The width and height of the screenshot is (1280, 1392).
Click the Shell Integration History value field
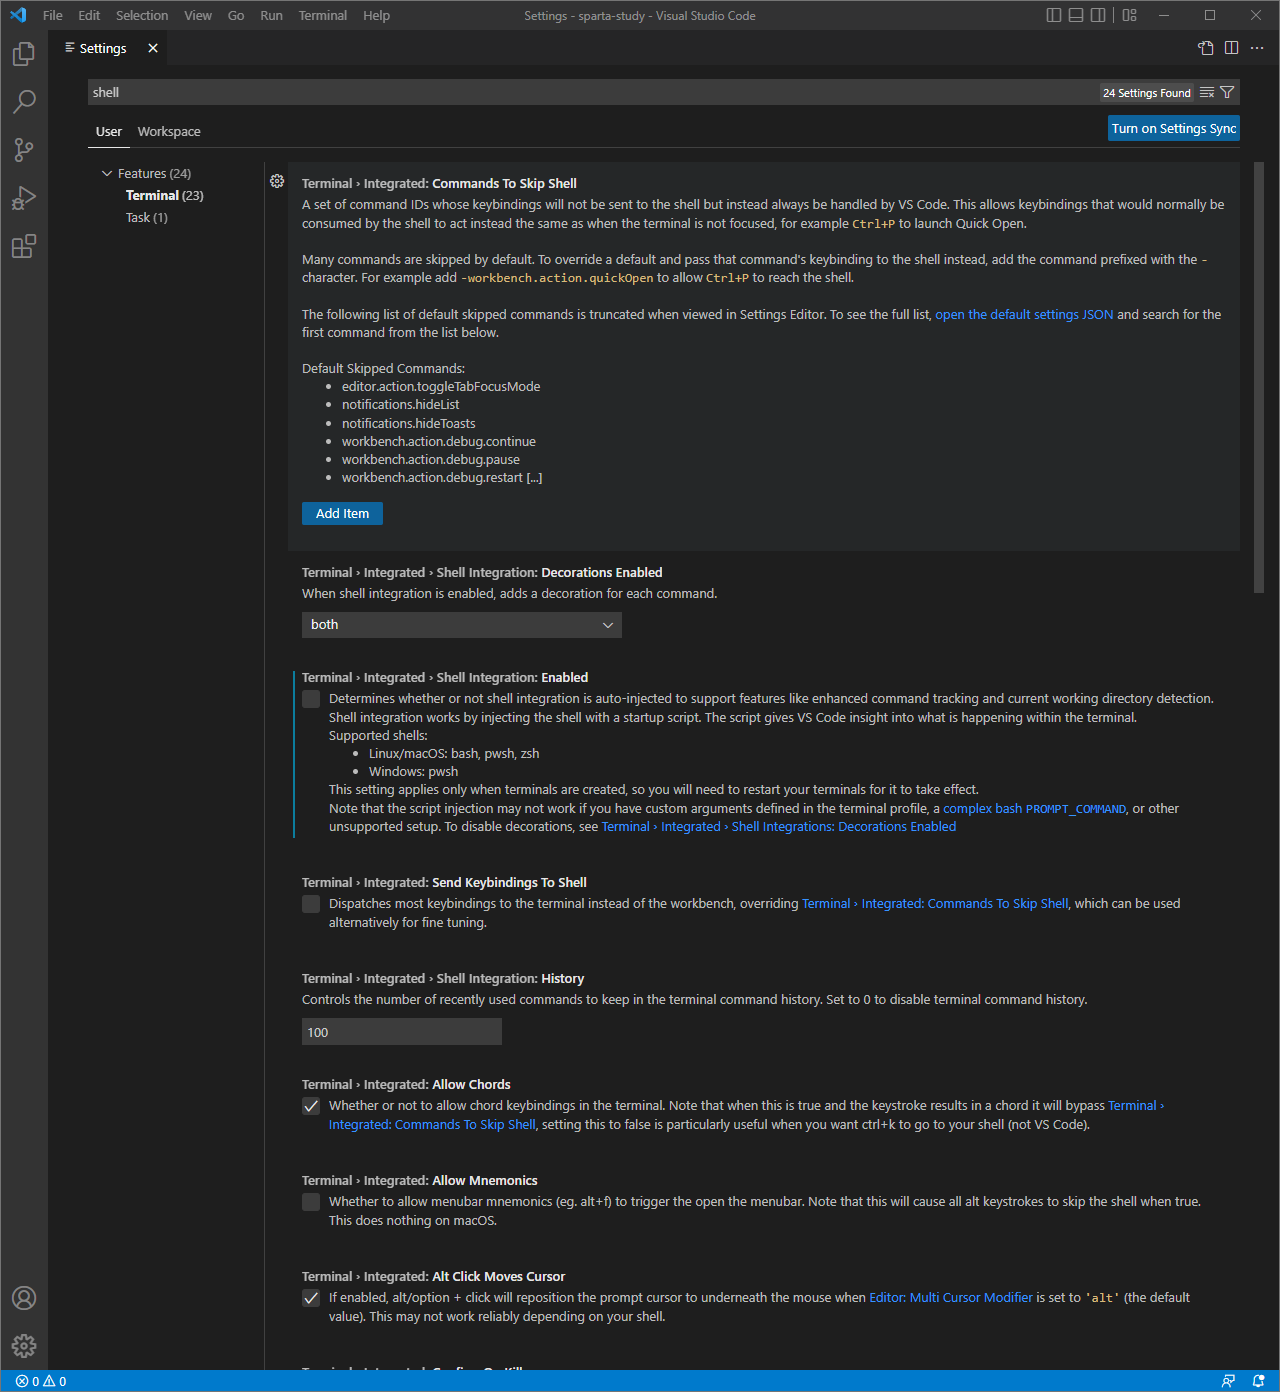tap(402, 1032)
